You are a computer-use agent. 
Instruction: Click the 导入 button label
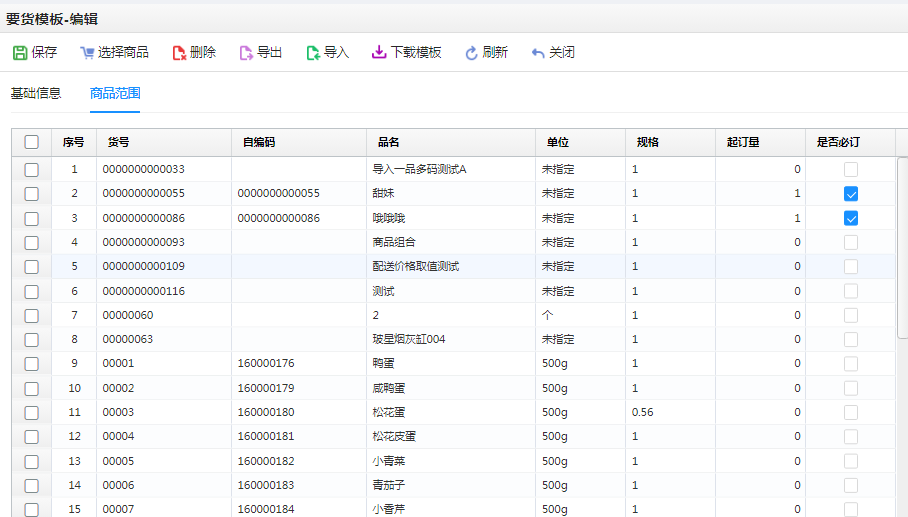336,52
